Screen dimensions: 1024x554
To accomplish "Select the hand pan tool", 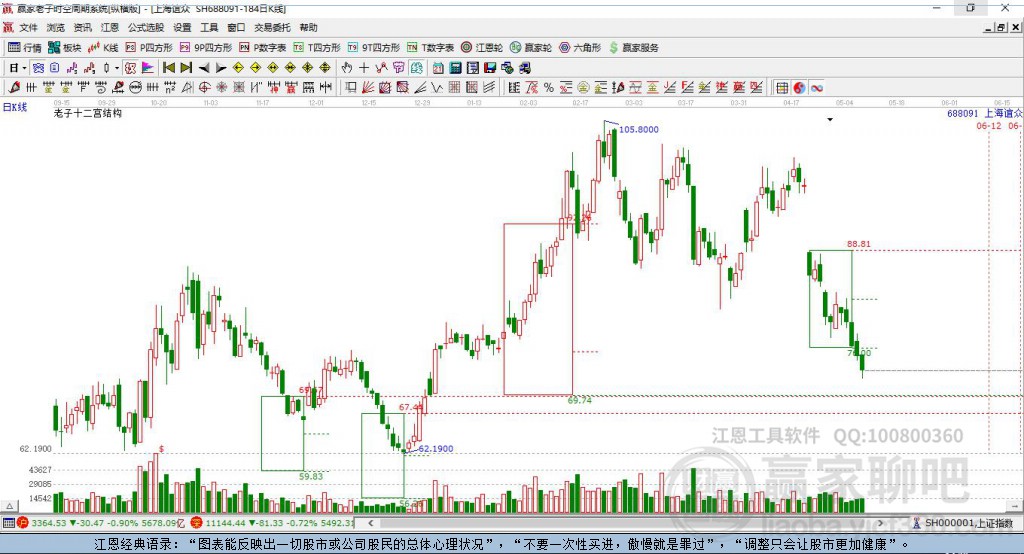I will (346, 68).
